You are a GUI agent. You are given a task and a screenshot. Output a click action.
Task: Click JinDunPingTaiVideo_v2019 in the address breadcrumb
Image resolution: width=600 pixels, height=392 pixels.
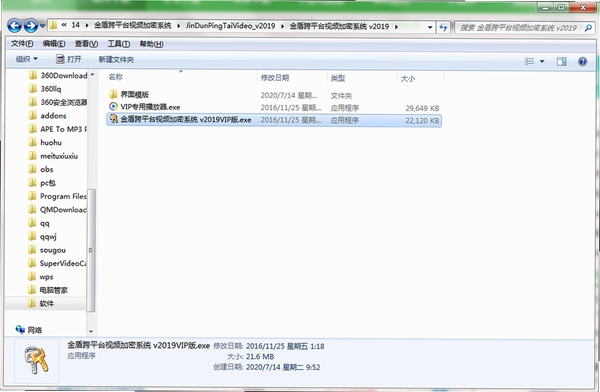coord(230,26)
